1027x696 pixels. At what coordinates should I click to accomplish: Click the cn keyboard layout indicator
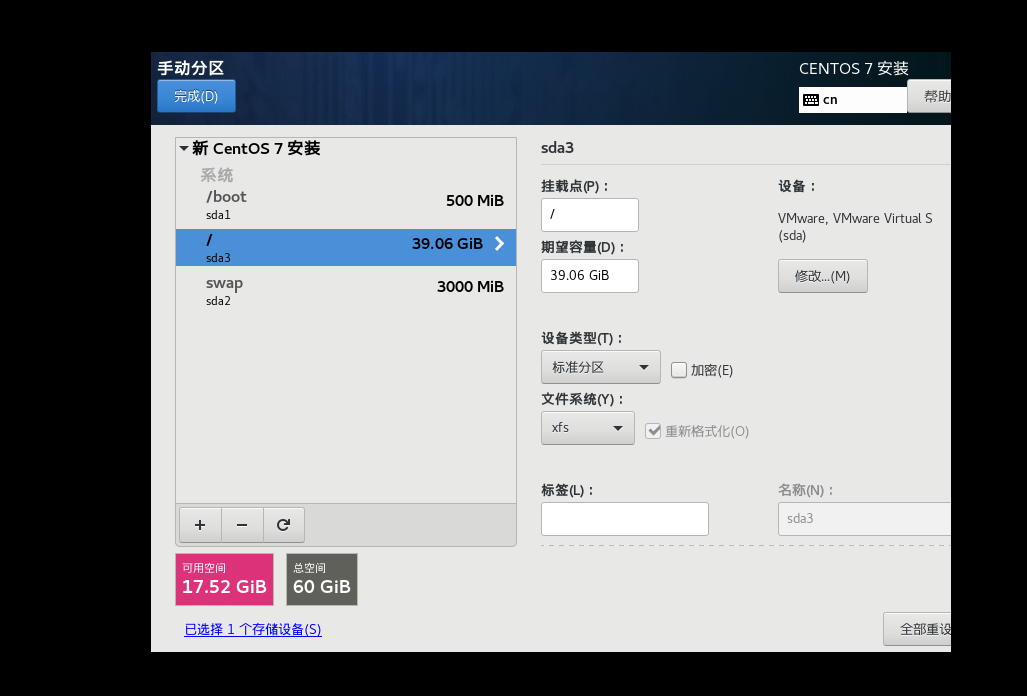(853, 100)
